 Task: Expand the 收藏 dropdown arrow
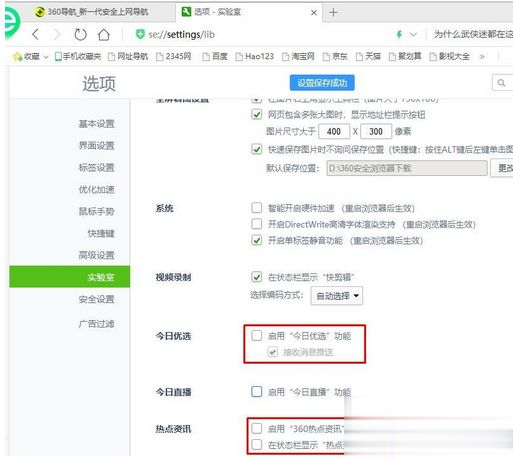tap(46, 57)
